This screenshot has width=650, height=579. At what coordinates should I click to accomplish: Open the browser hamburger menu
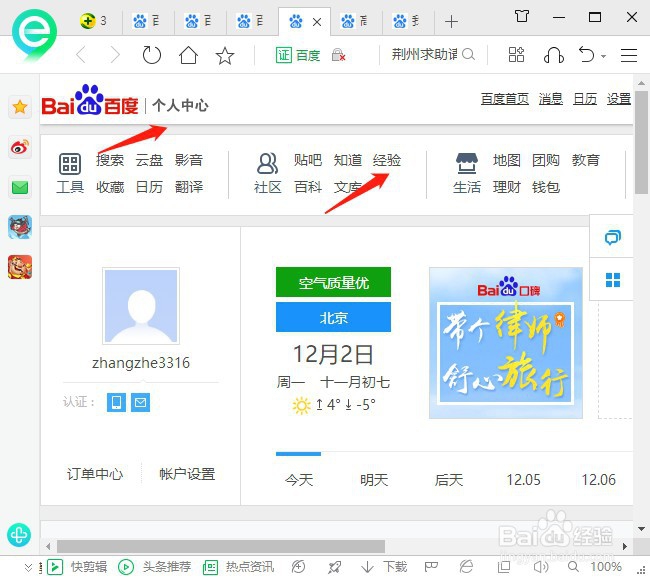click(x=628, y=55)
